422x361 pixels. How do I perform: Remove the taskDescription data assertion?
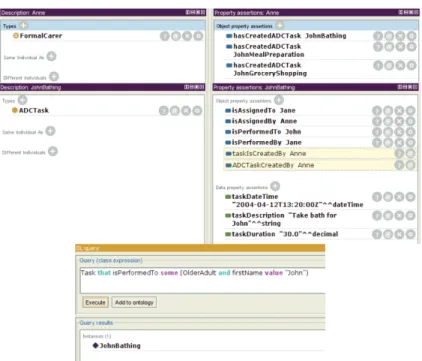pos(399,216)
